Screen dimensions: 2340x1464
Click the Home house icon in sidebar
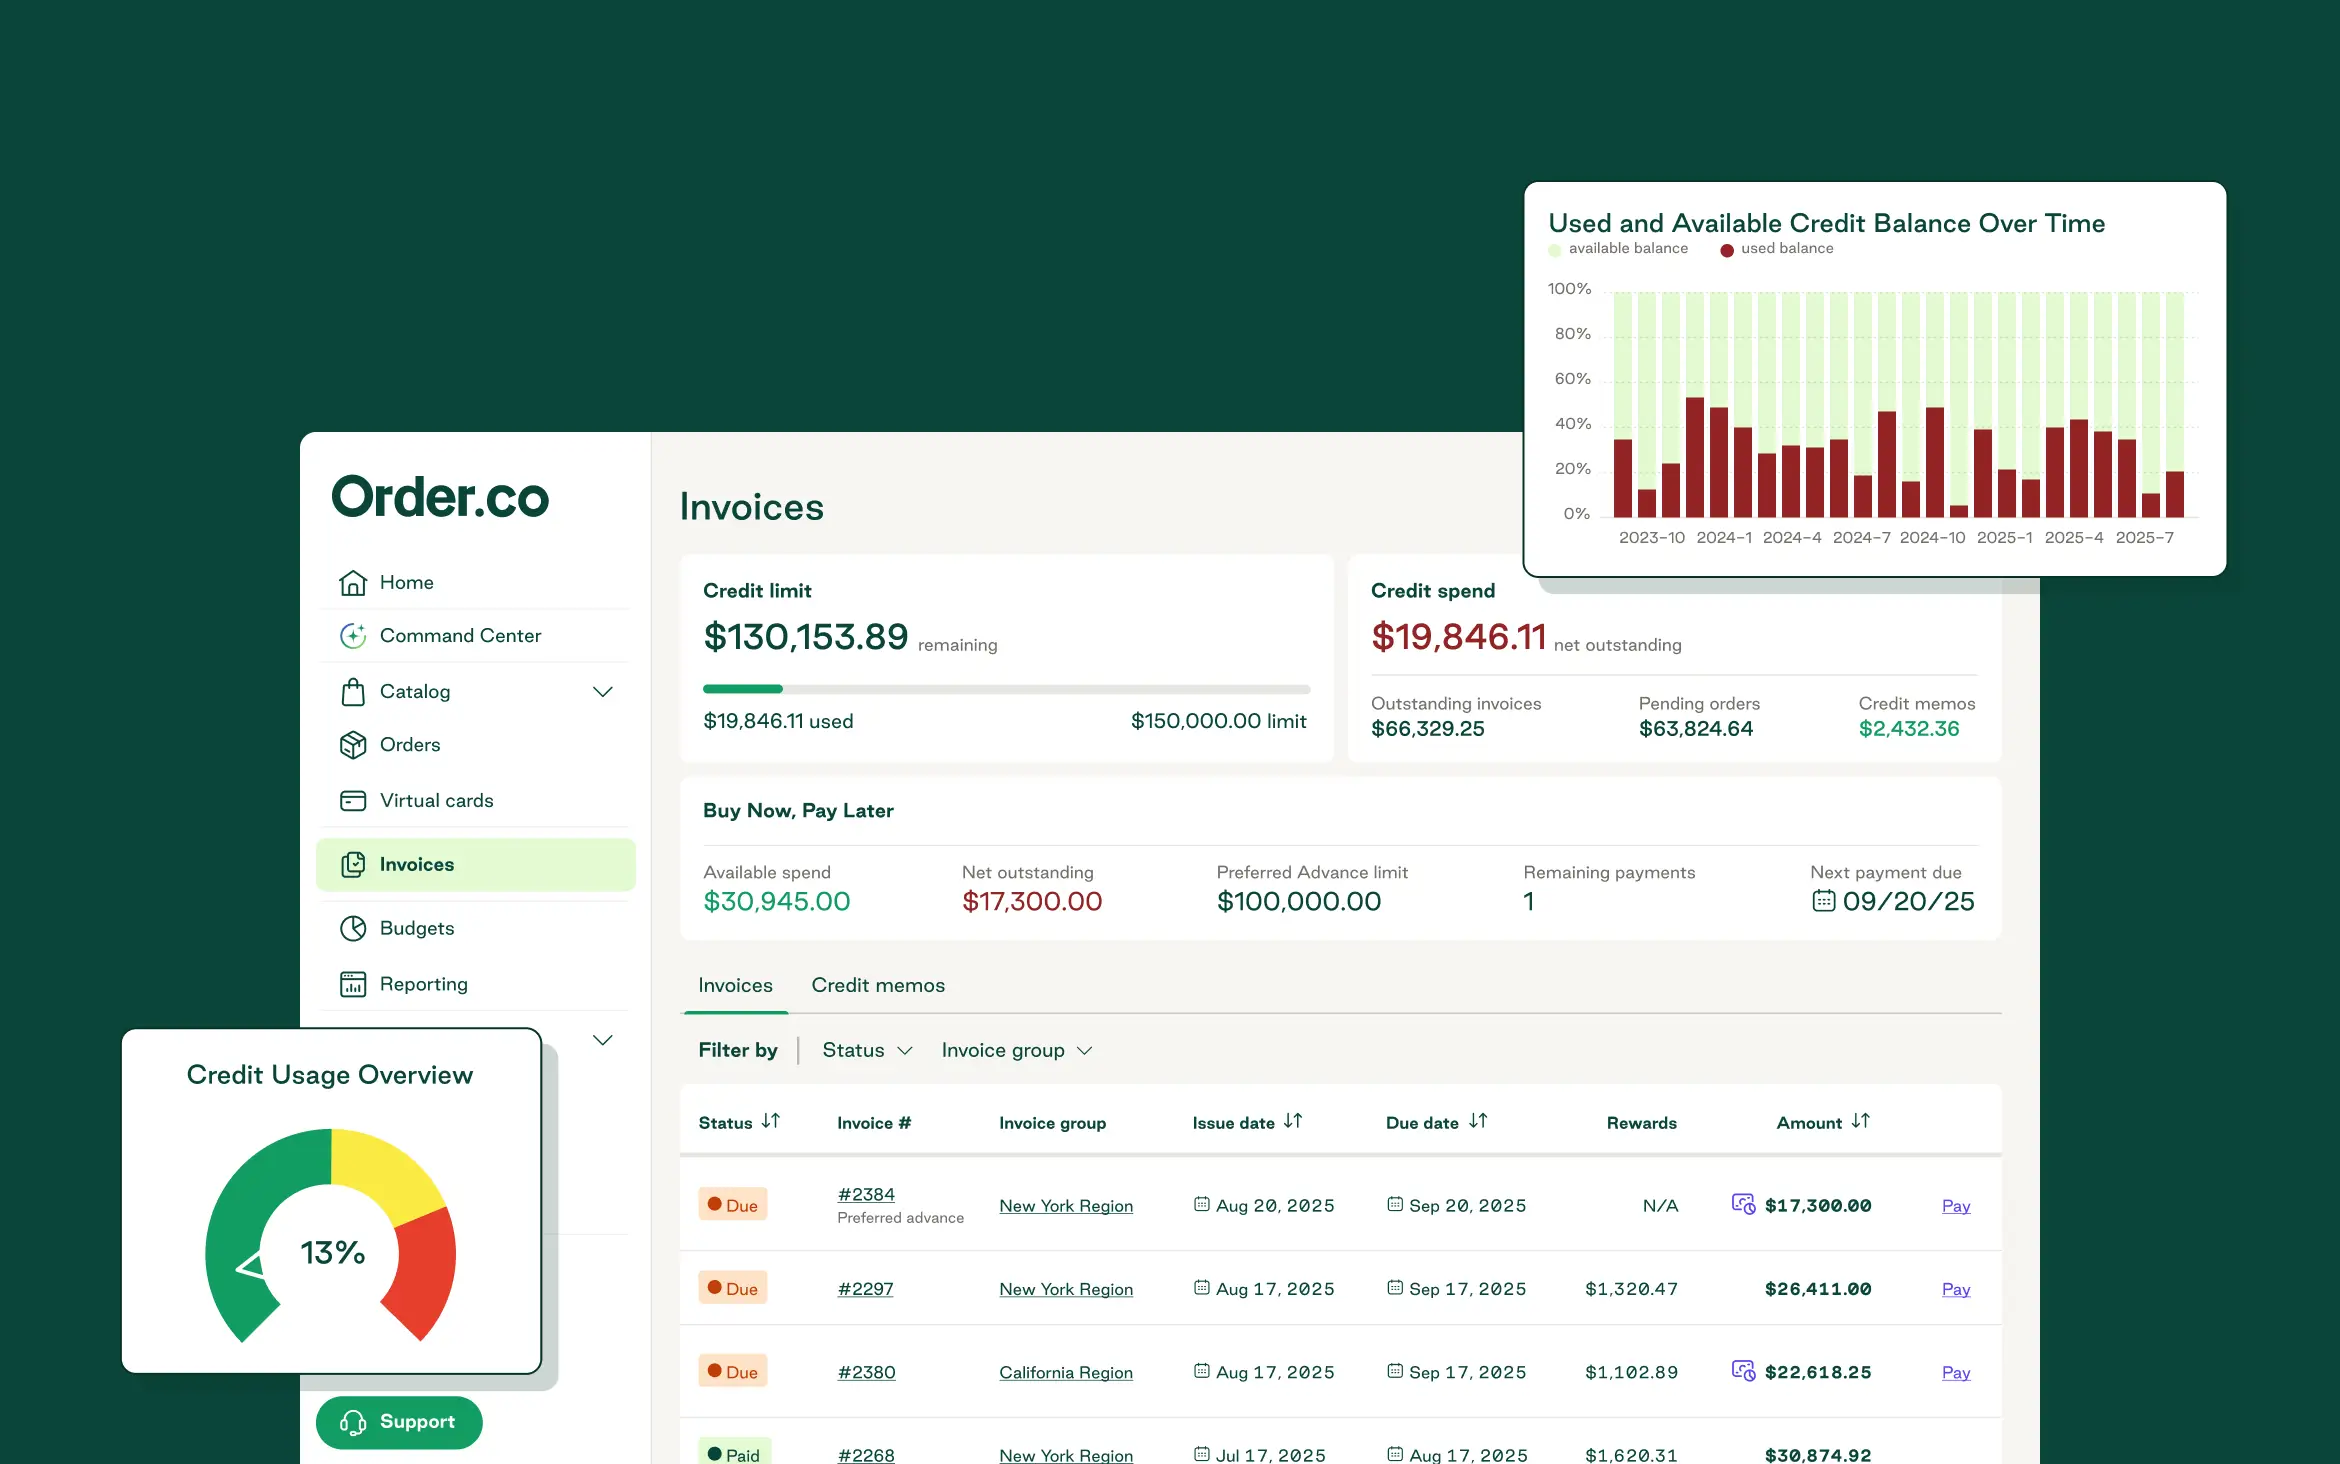click(x=352, y=582)
